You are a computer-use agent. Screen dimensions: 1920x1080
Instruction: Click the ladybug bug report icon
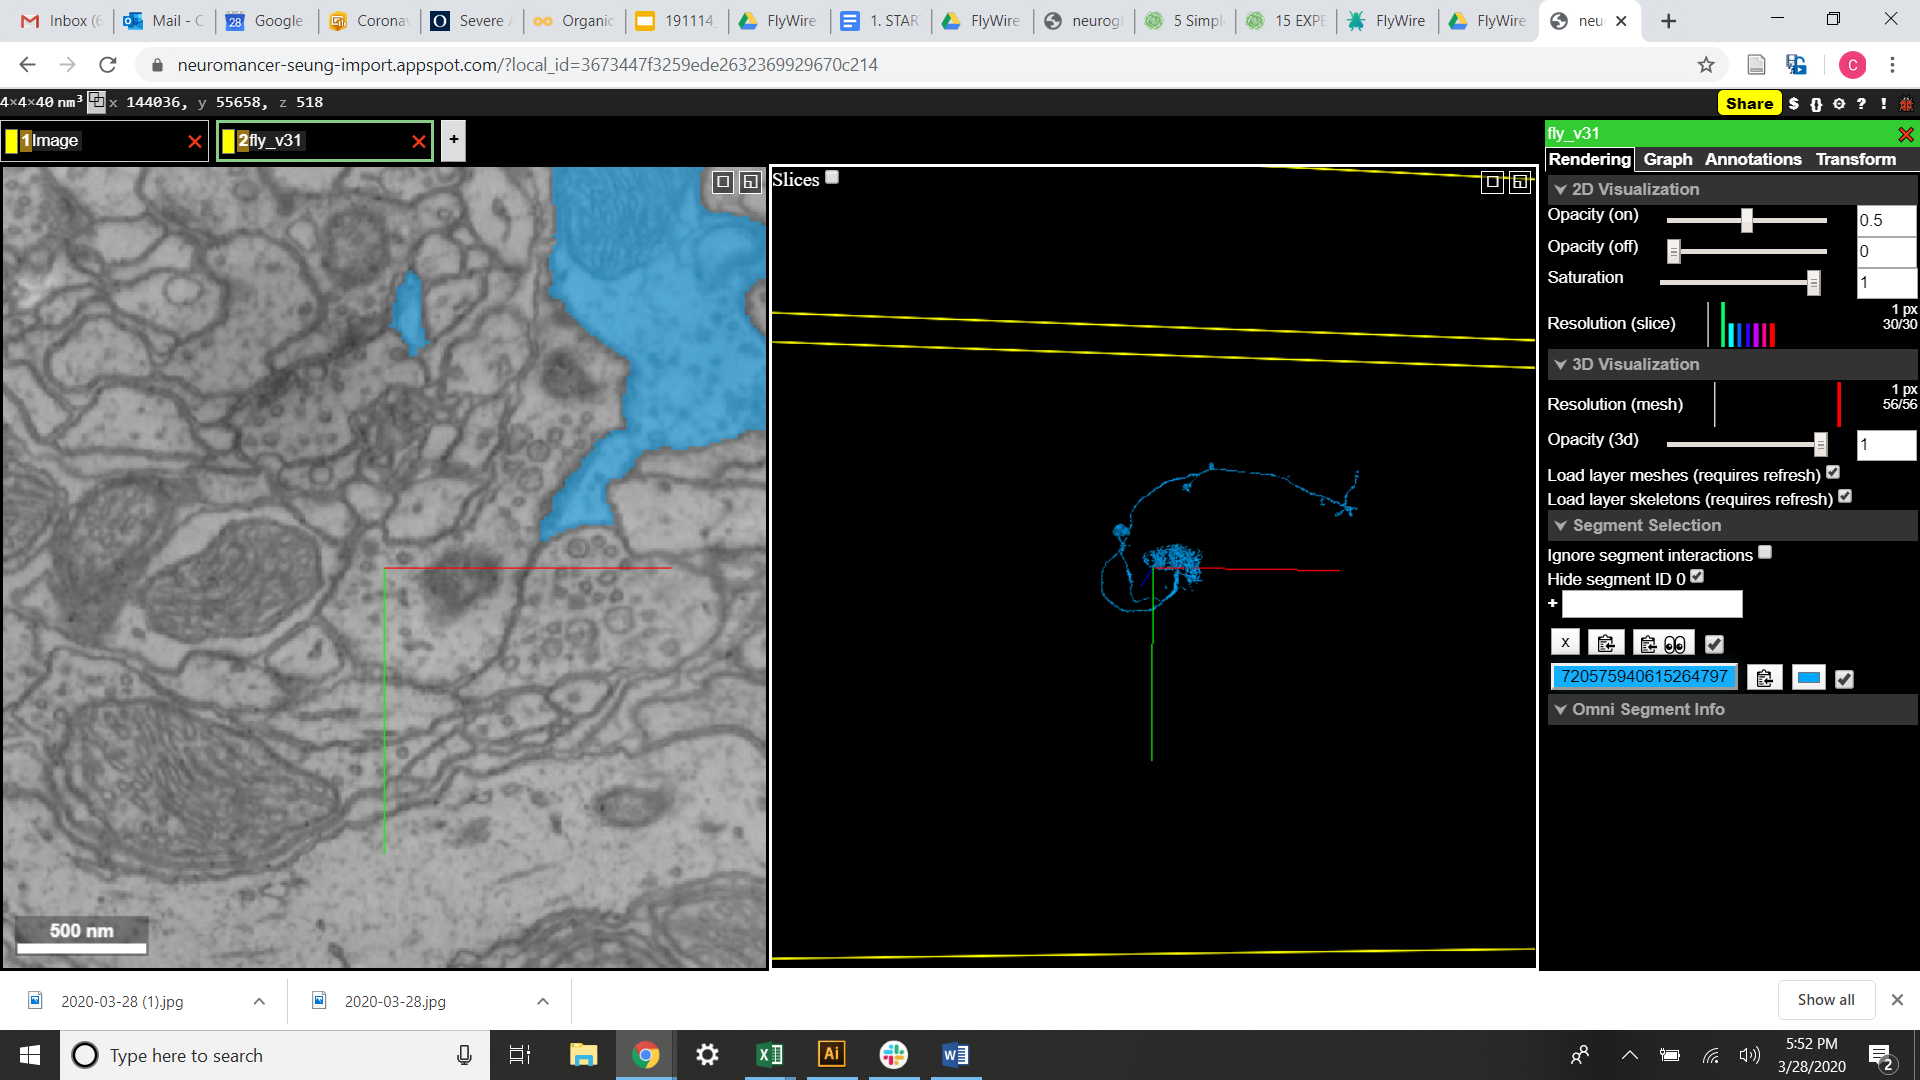tap(1906, 103)
